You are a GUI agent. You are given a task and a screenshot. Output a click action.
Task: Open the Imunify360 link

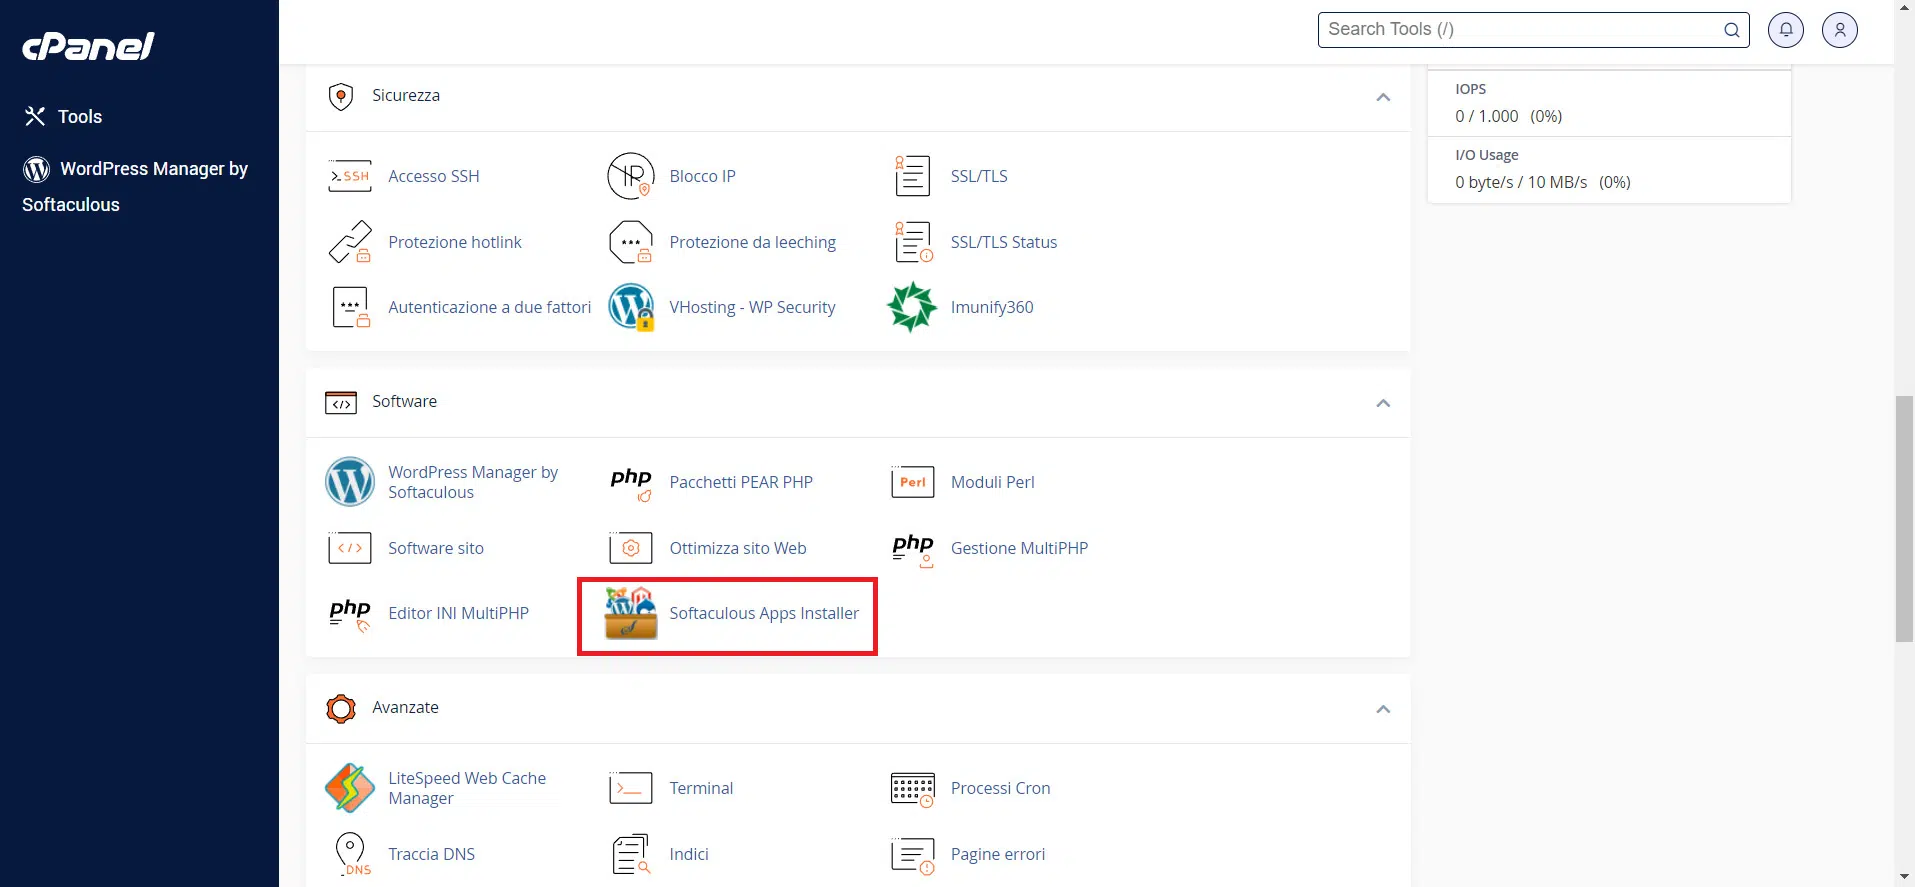(992, 307)
